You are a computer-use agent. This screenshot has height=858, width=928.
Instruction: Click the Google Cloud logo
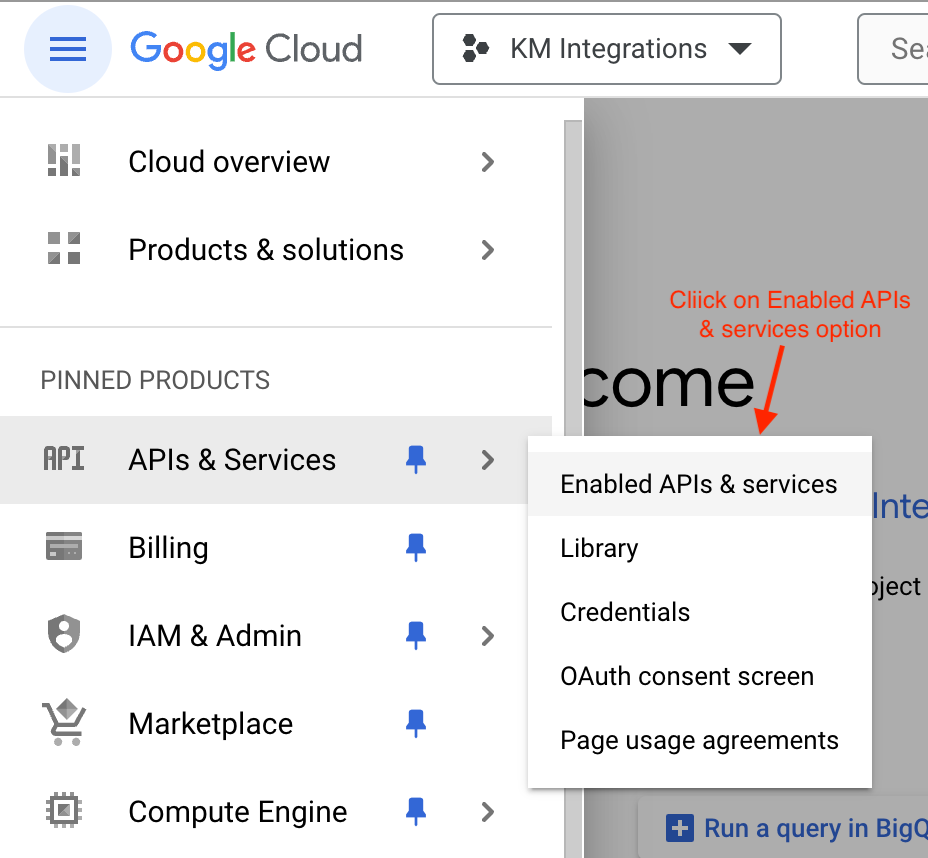click(246, 50)
